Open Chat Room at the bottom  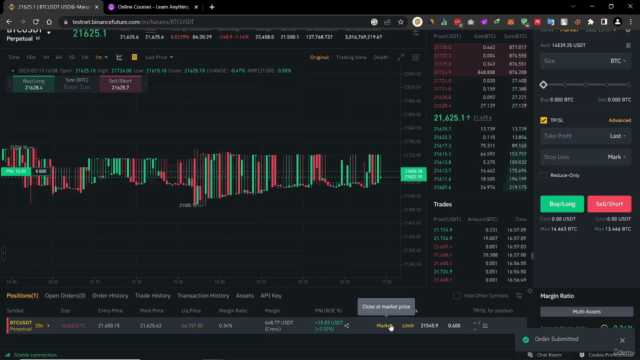coord(545,355)
